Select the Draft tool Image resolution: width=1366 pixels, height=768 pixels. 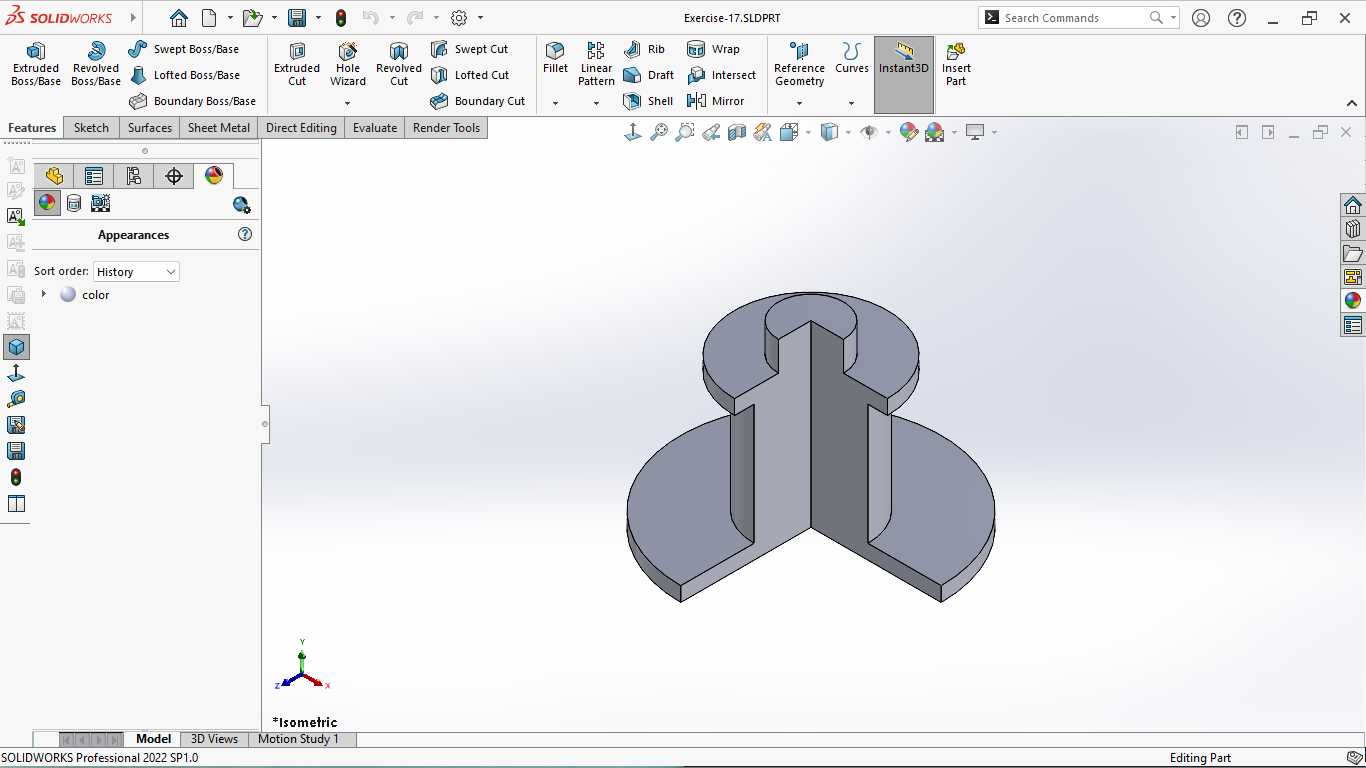coord(648,75)
